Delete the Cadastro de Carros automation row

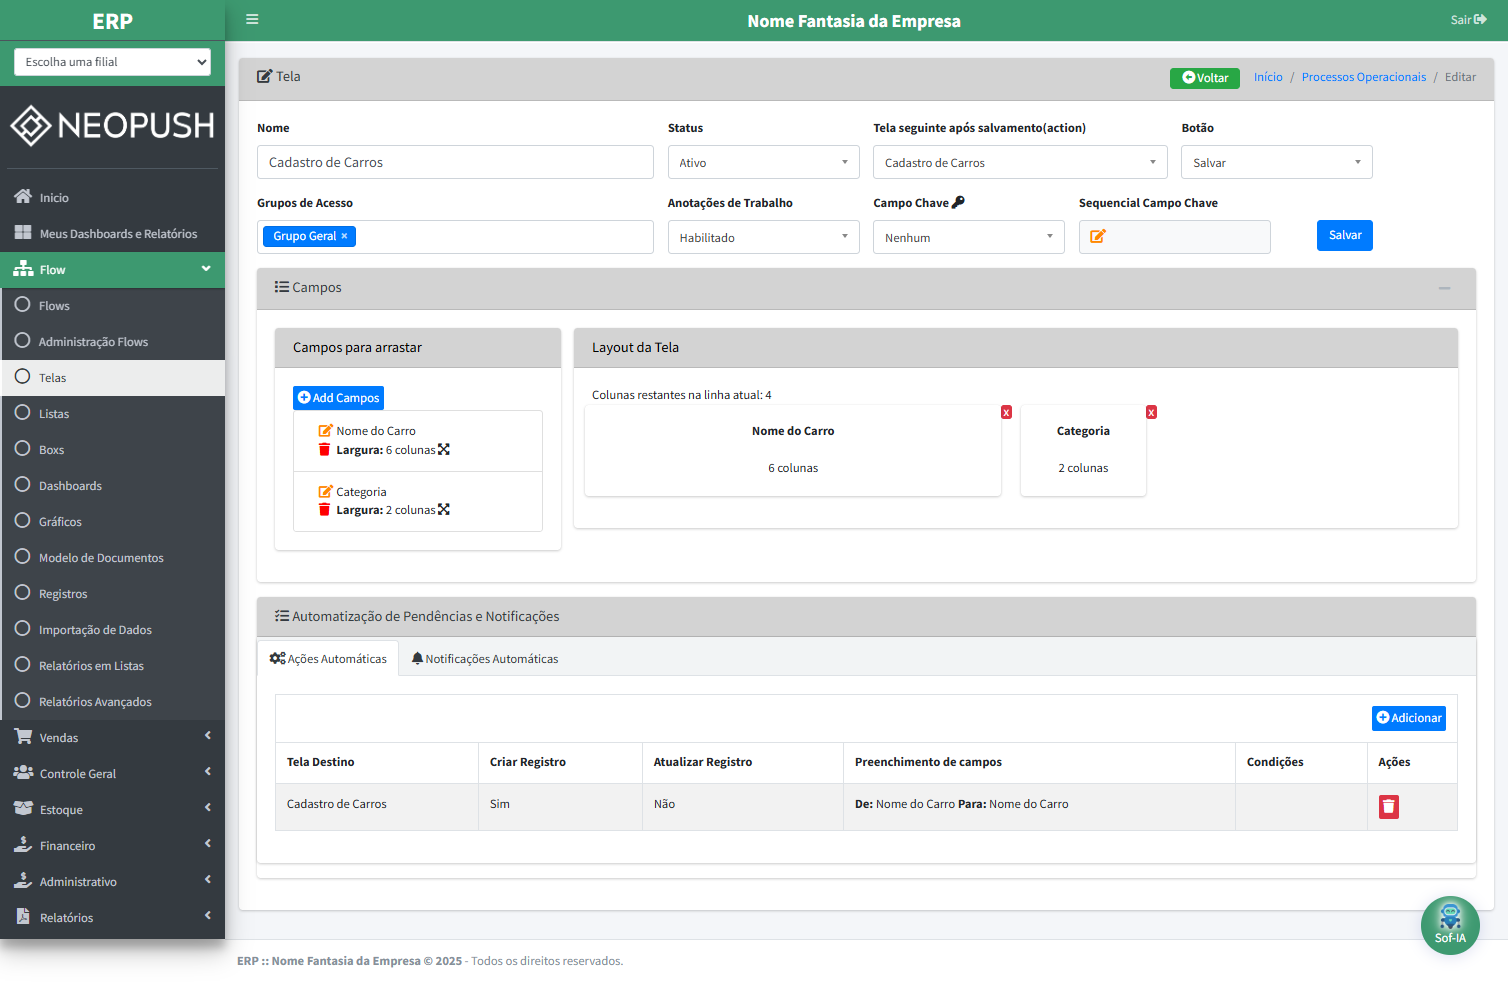[1389, 807]
